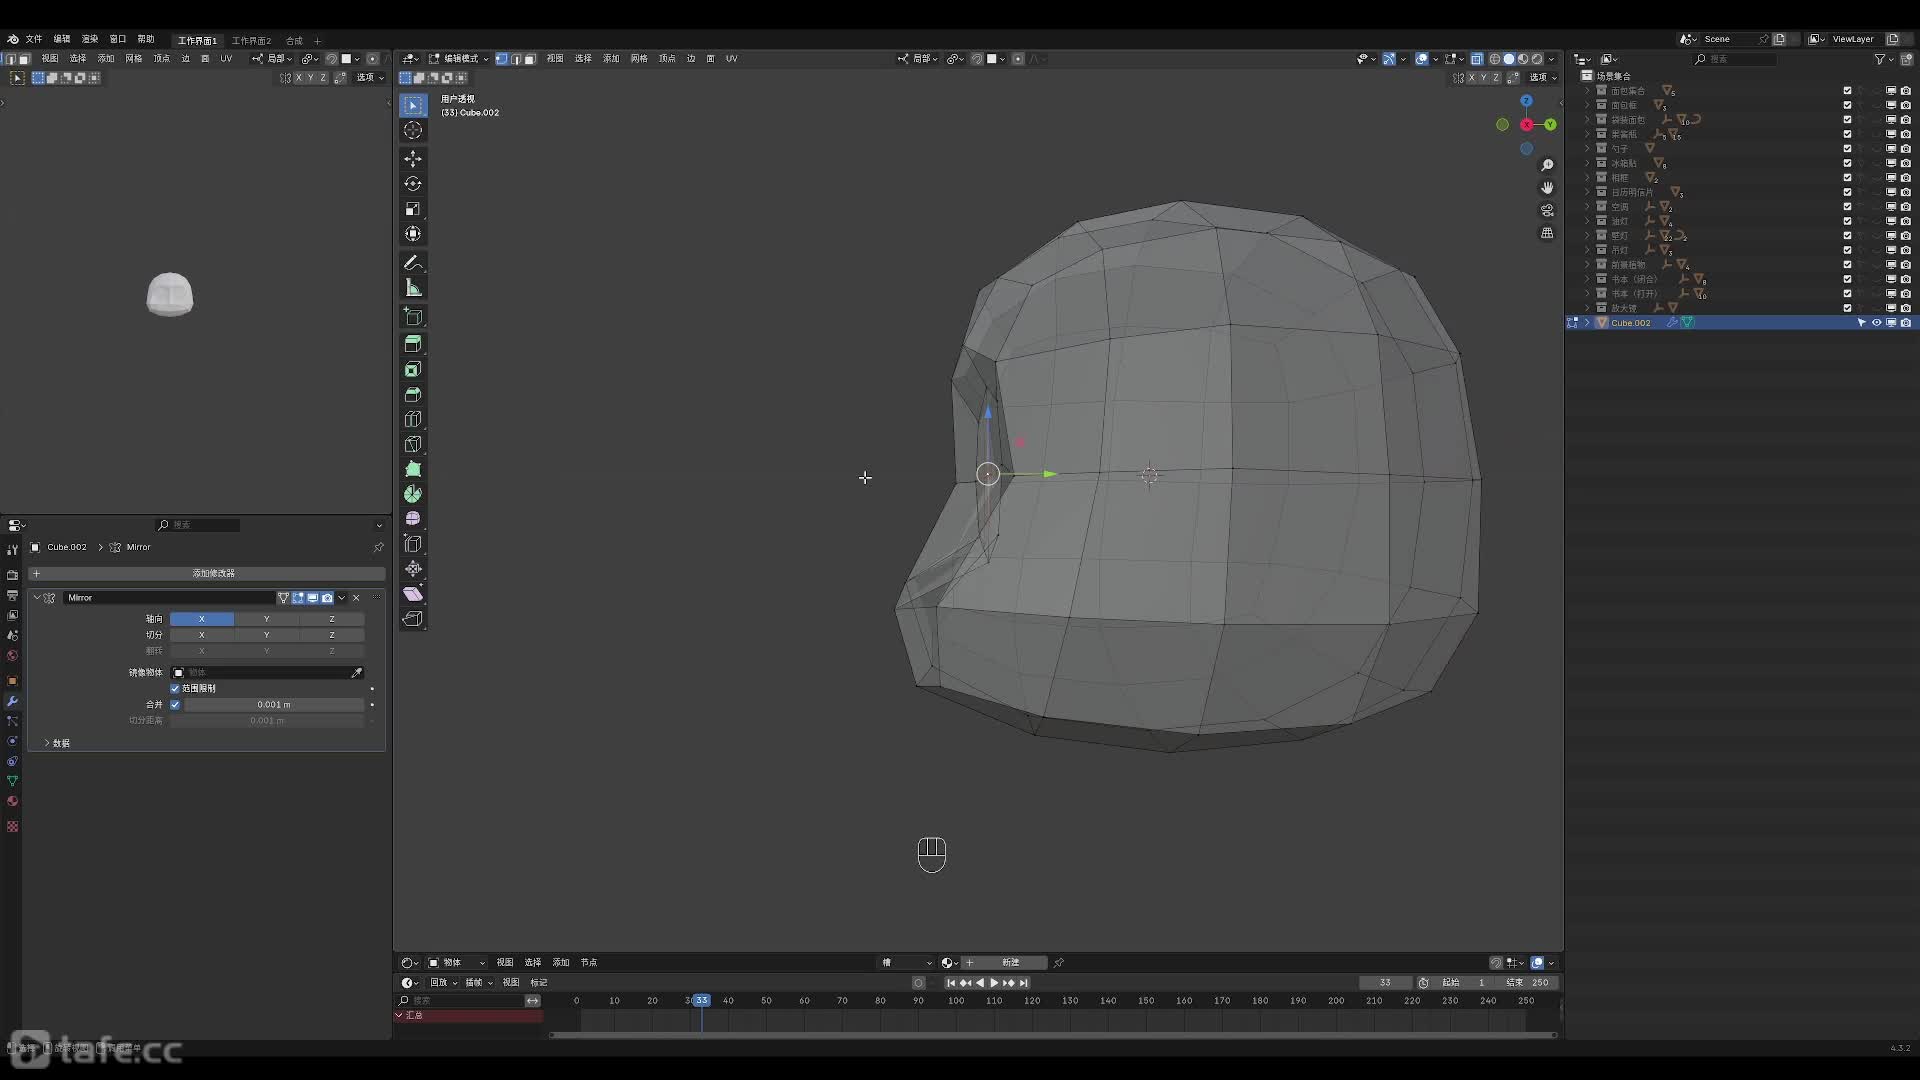Uncheck the 范围限制 clipping checkbox
Viewport: 1920px width, 1080px height.
coord(175,688)
